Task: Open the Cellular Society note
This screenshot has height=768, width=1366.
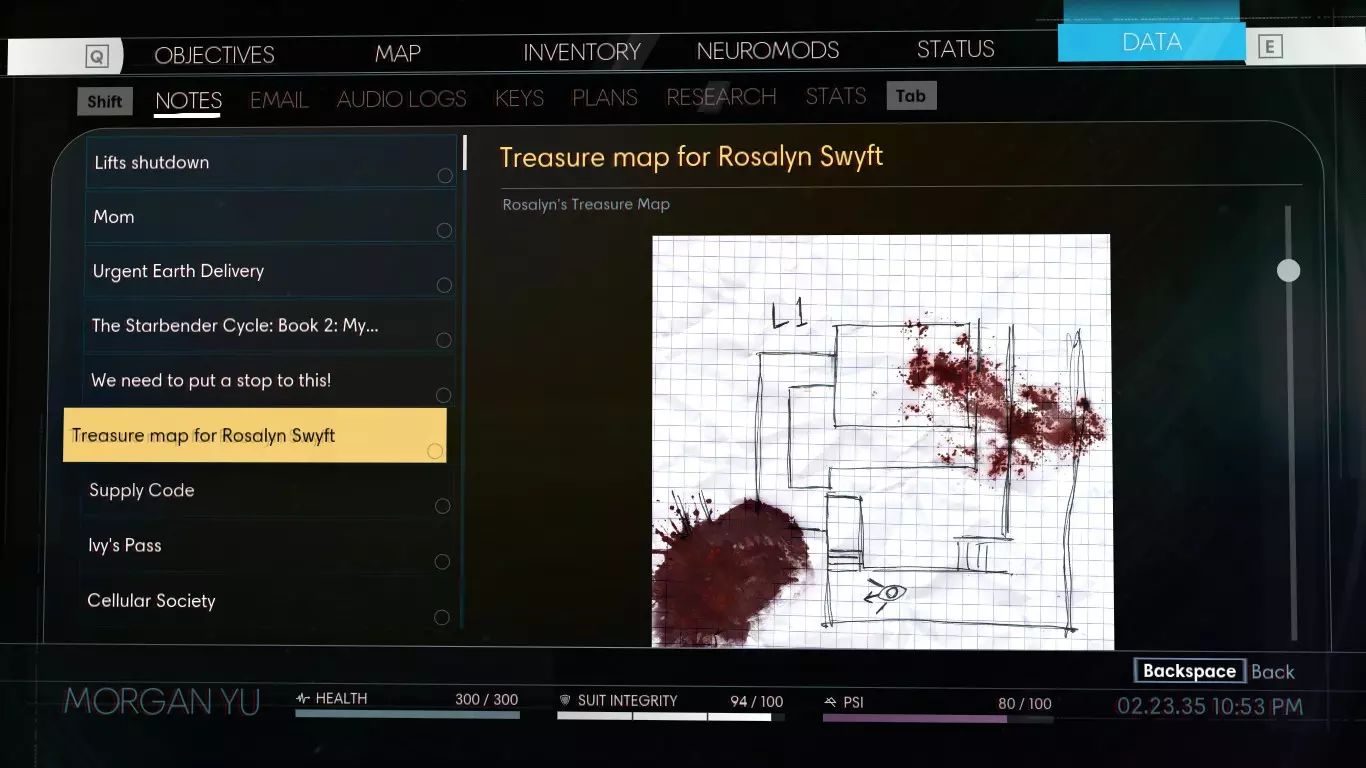Action: tap(265, 601)
